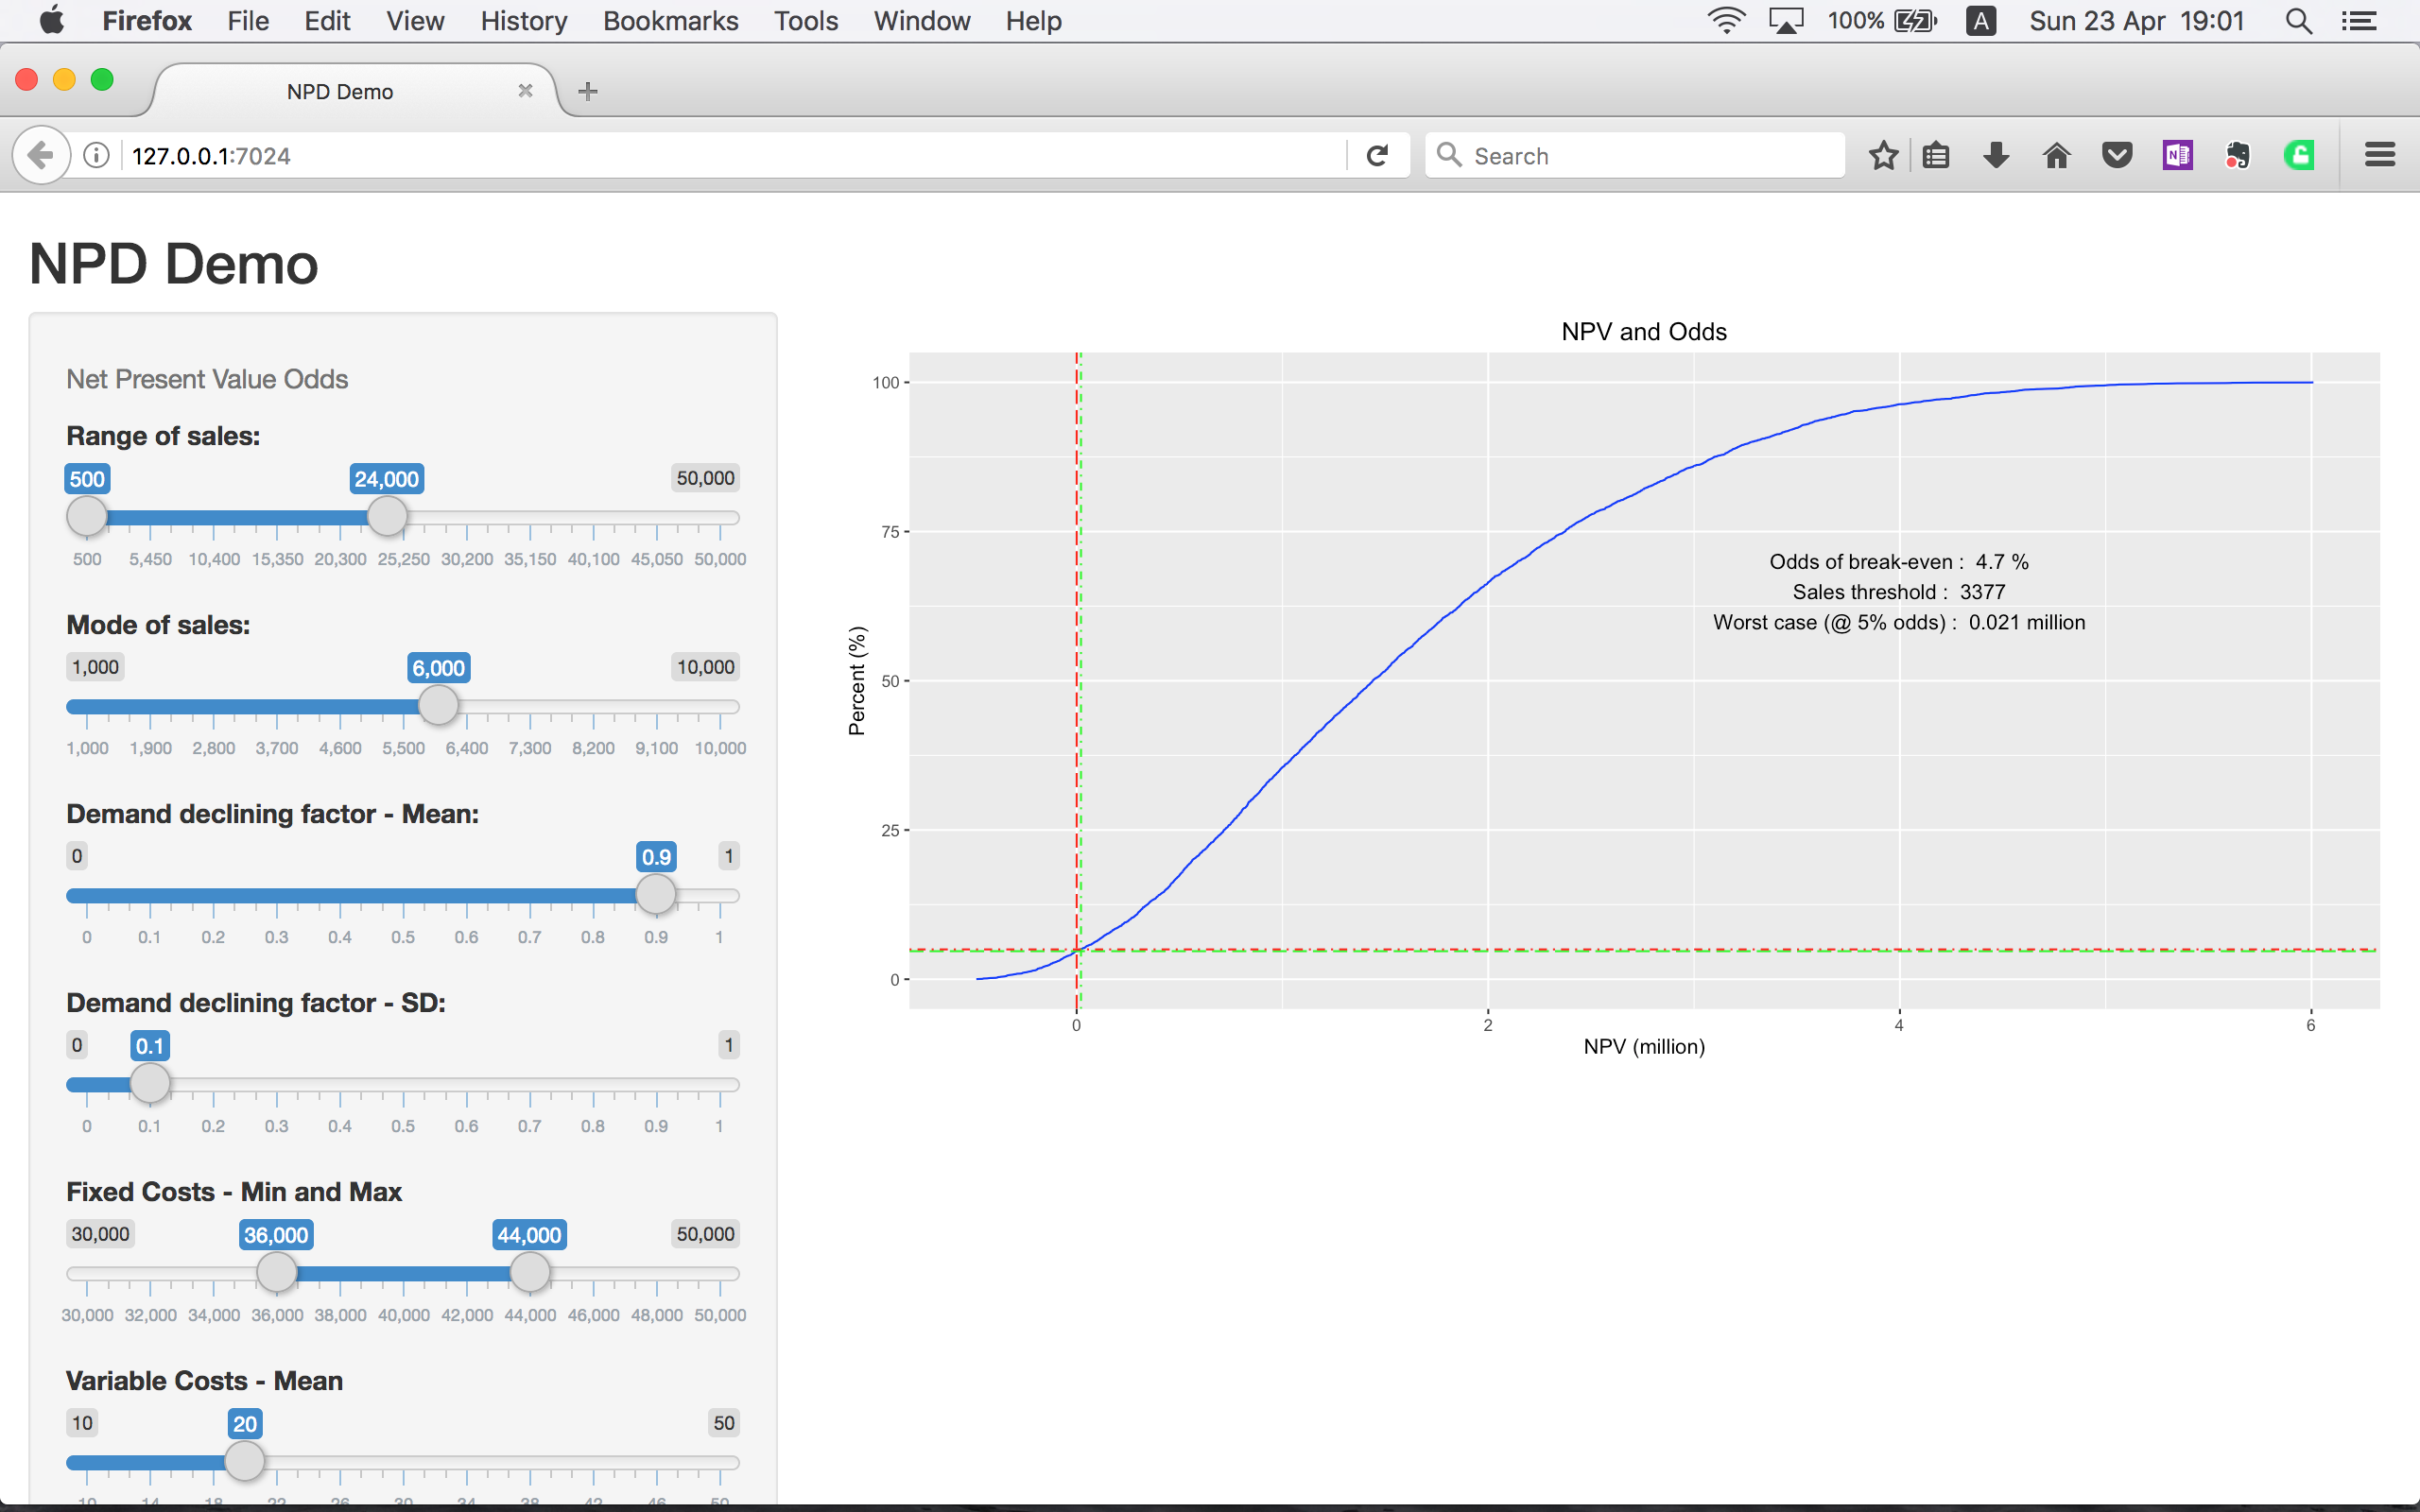This screenshot has height=1512, width=2420.
Task: Click the 8,200 tick label on Mode of sales
Action: [593, 748]
